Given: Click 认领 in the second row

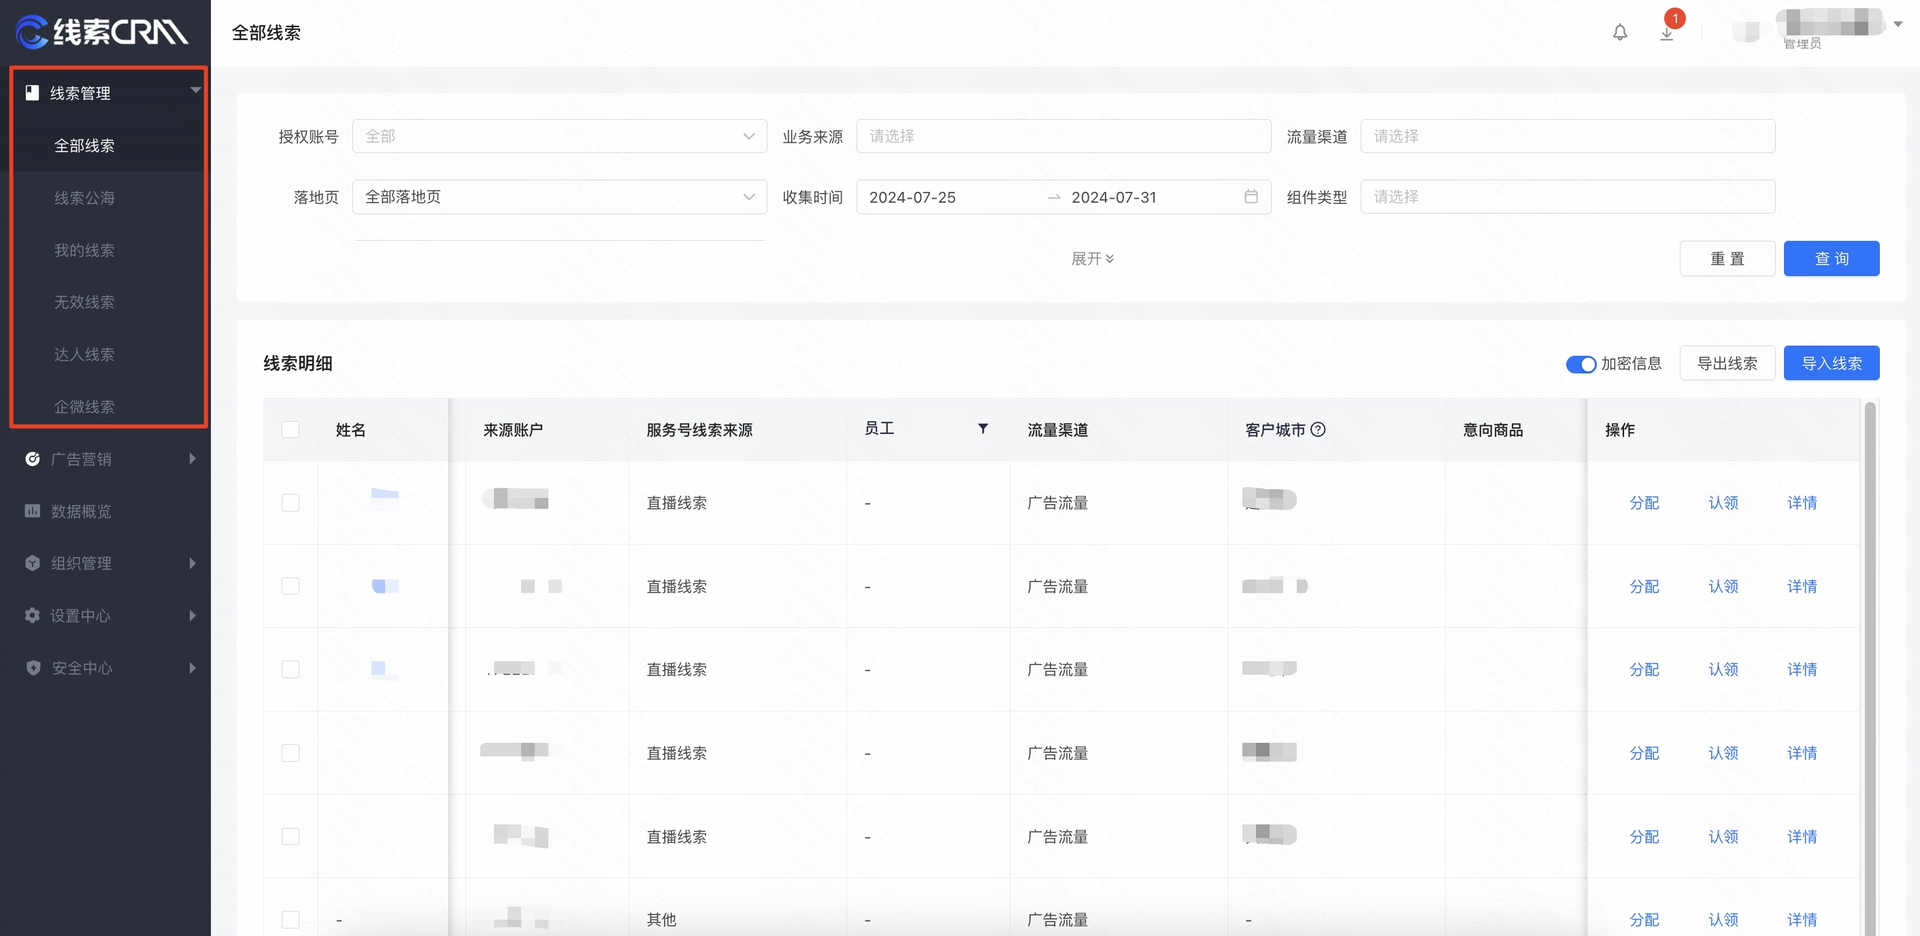Looking at the screenshot, I should click(1723, 586).
